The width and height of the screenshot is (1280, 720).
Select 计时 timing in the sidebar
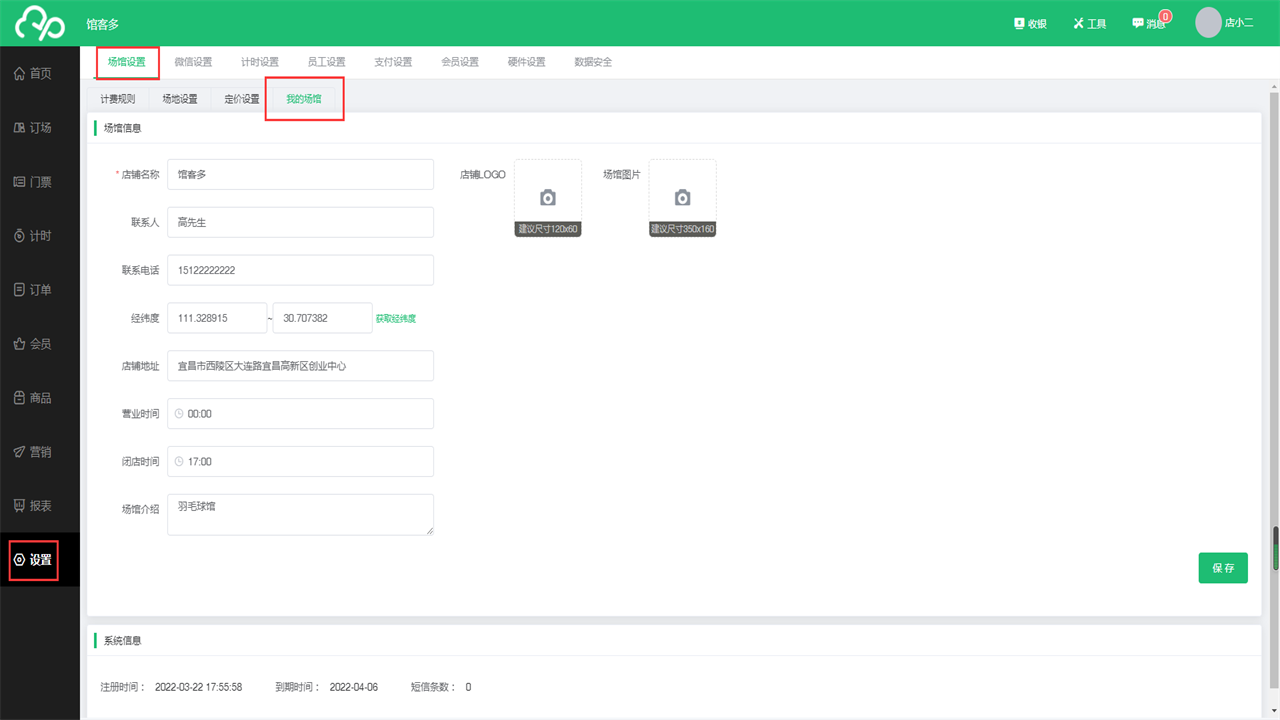pos(40,236)
